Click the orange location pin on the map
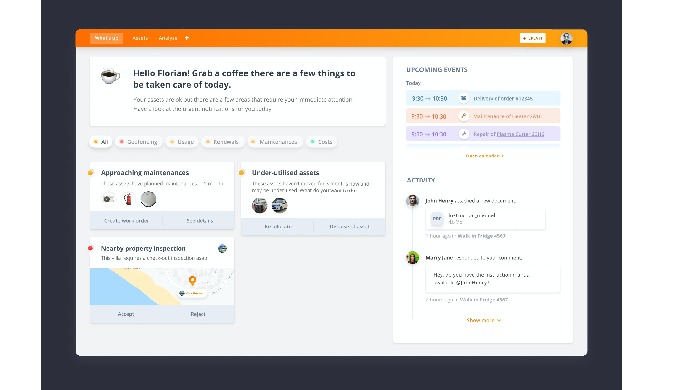Image resolution: width=680 pixels, height=390 pixels. 192,281
